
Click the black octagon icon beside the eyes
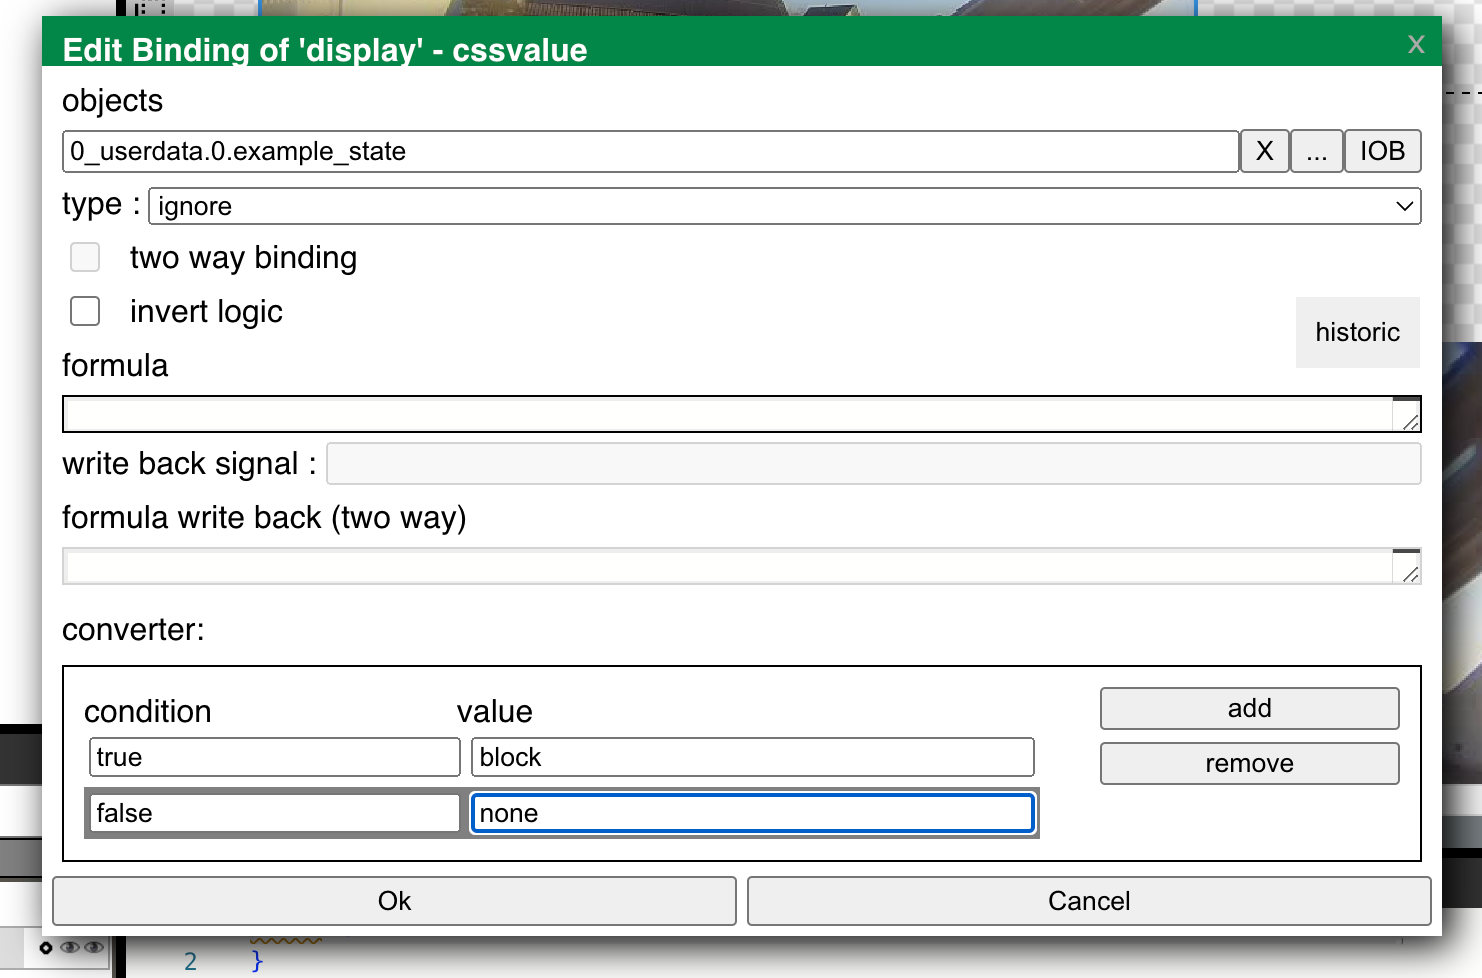coord(46,947)
